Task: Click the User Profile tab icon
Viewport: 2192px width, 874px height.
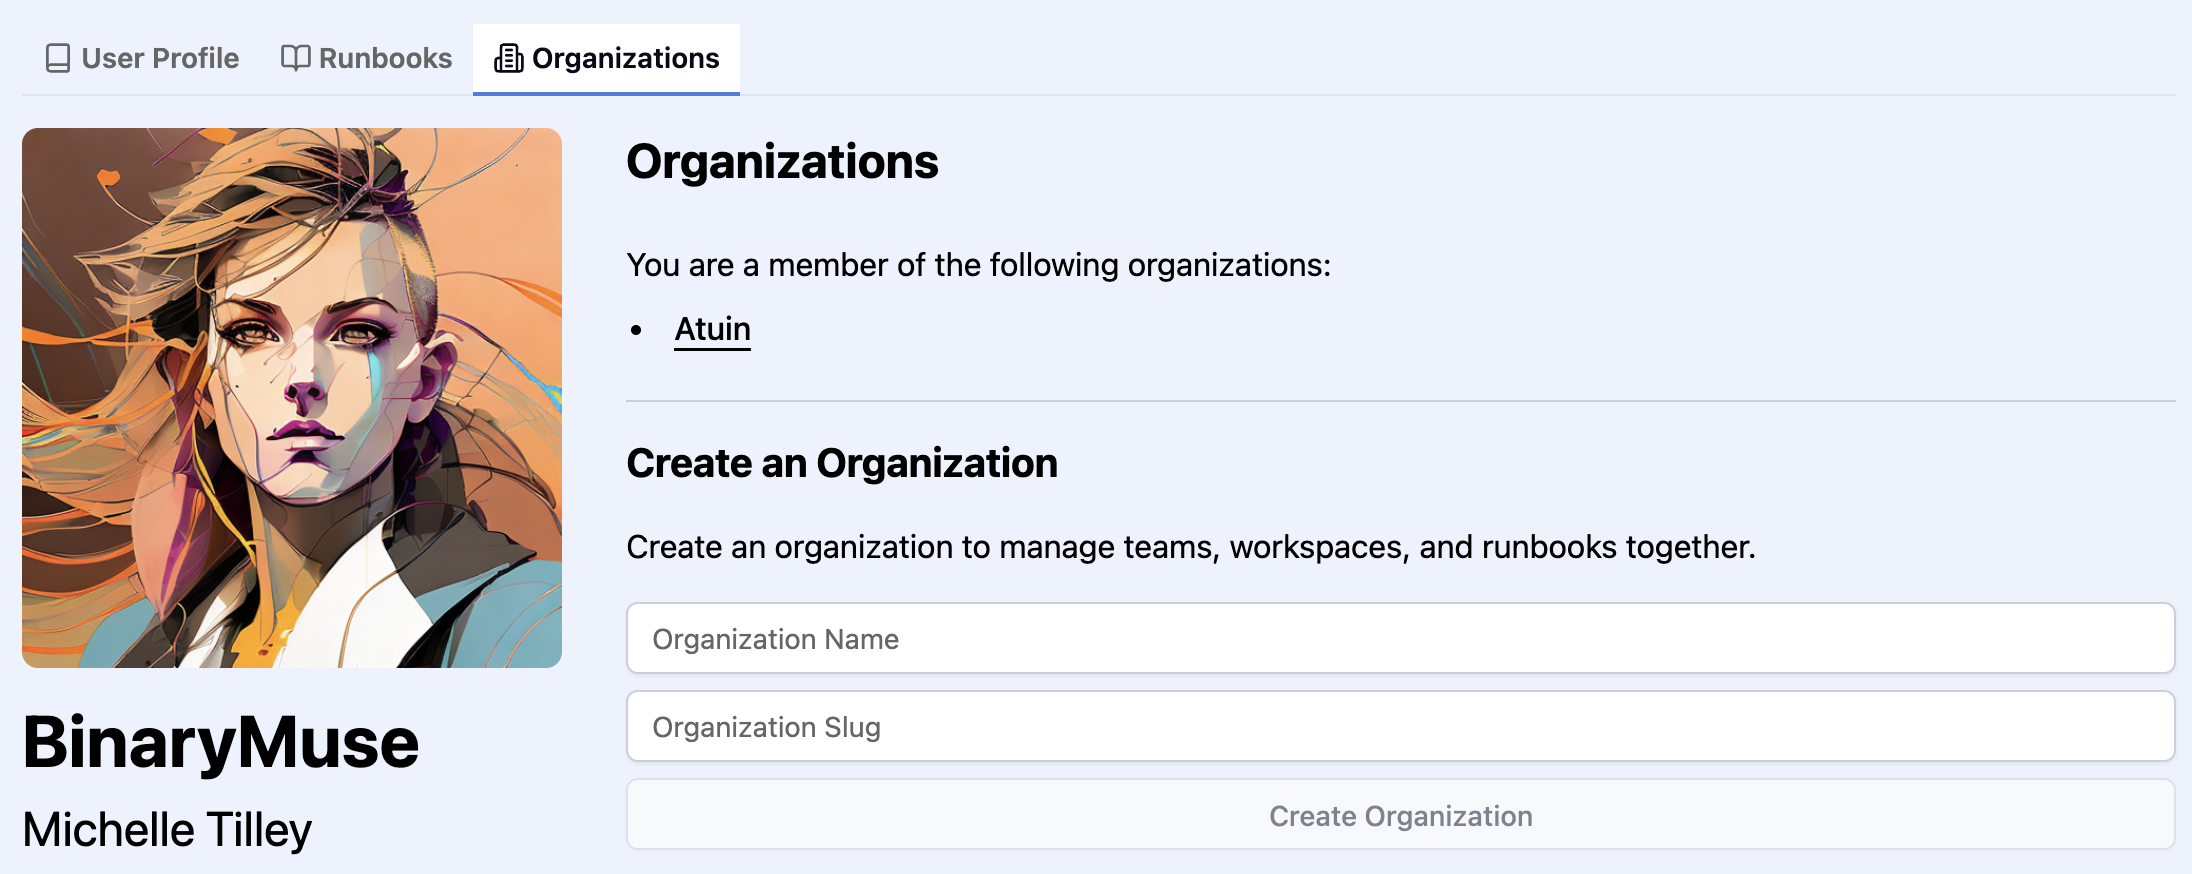Action: pos(58,58)
